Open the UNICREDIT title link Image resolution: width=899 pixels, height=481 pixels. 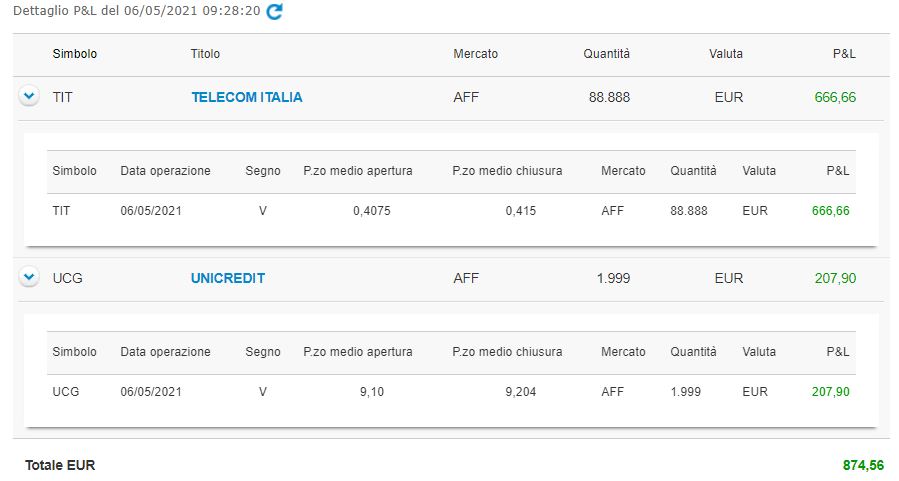pyautogui.click(x=228, y=279)
